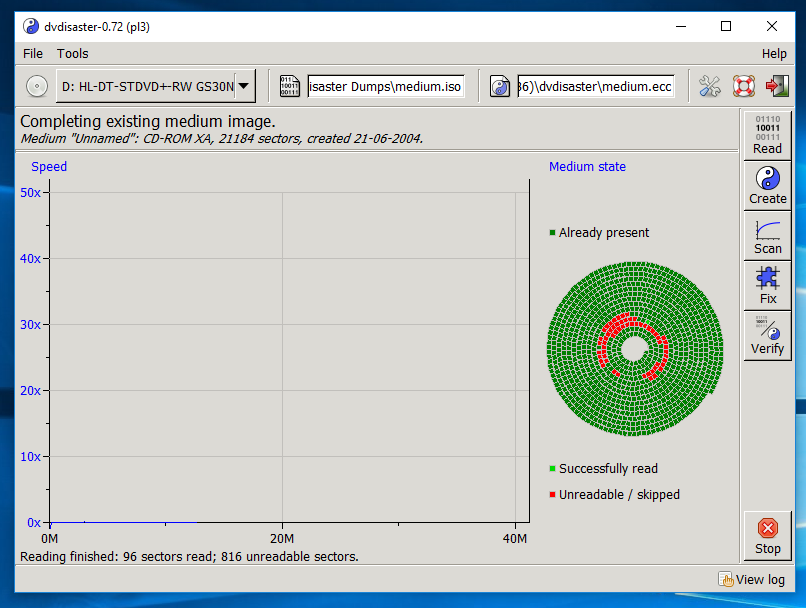Click the 50x speed axis label
This screenshot has height=608, width=806.
[x=30, y=193]
